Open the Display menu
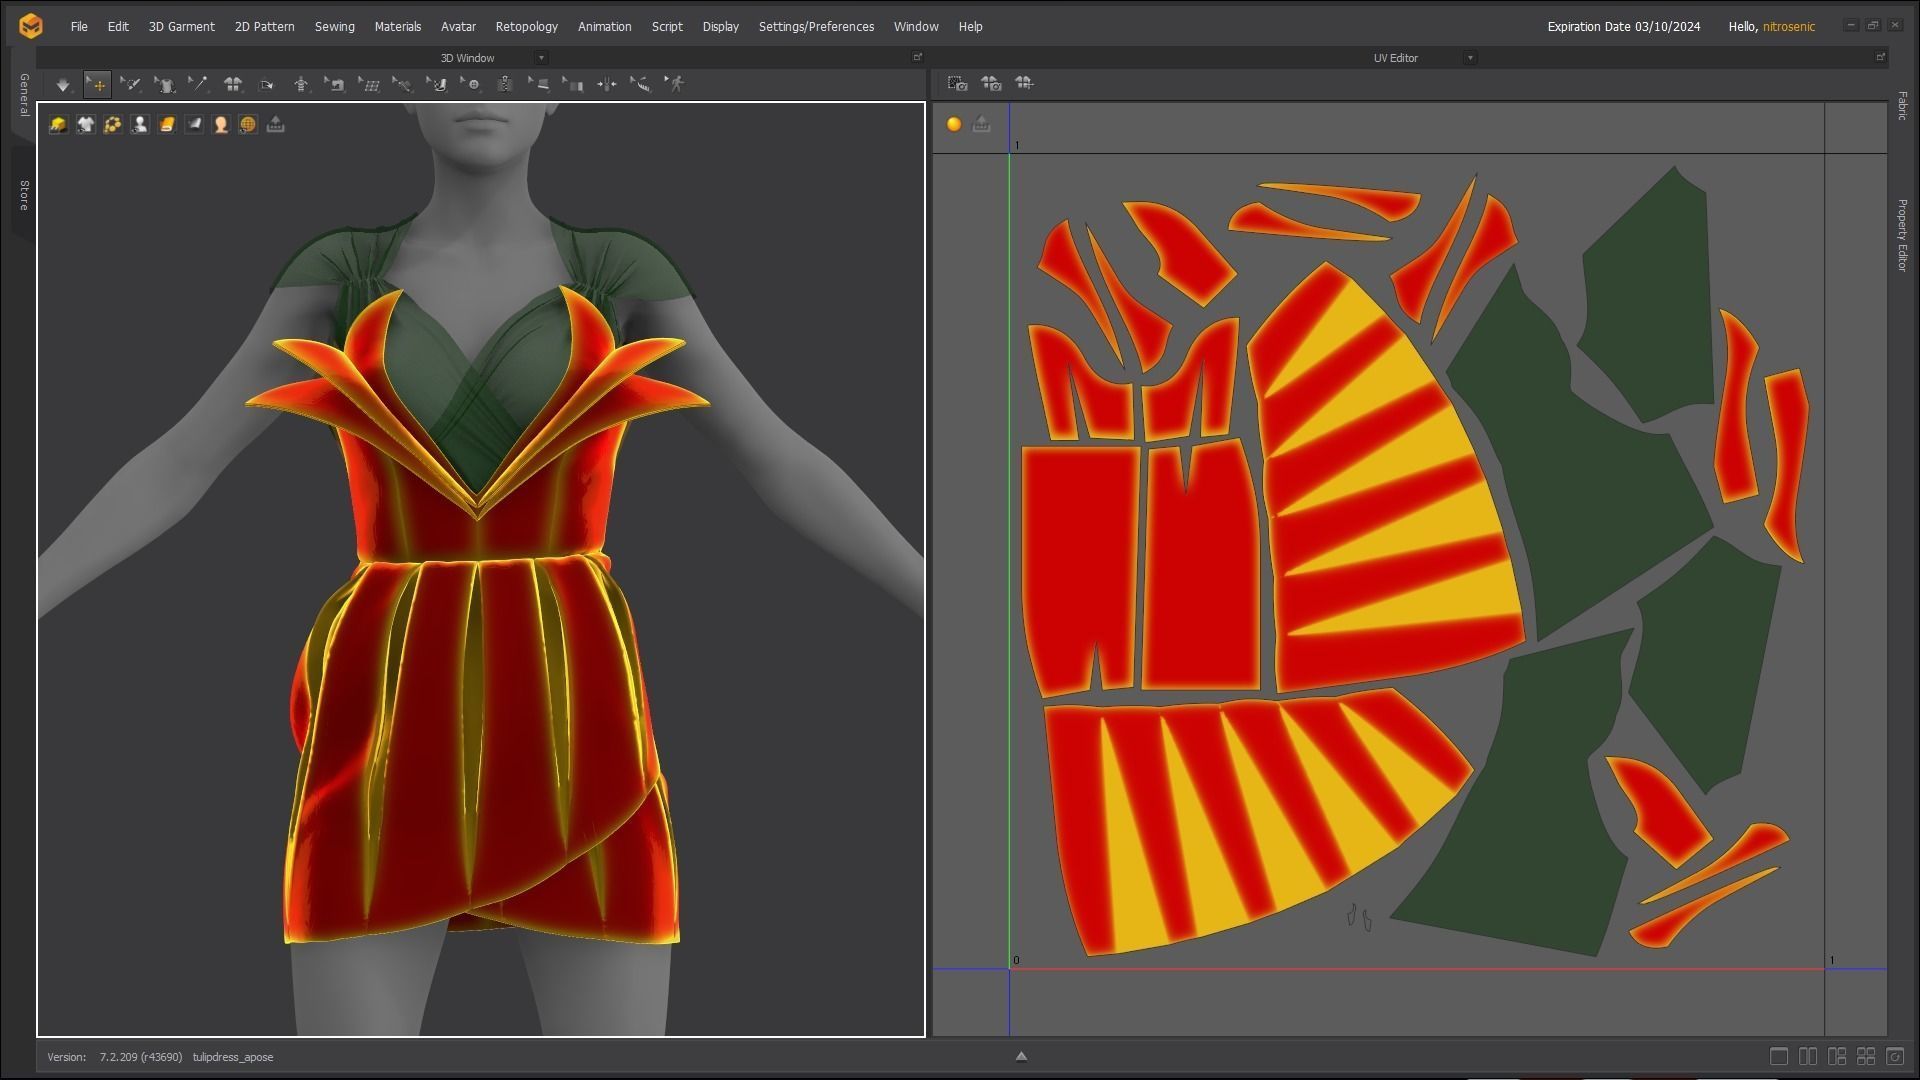 pos(720,27)
